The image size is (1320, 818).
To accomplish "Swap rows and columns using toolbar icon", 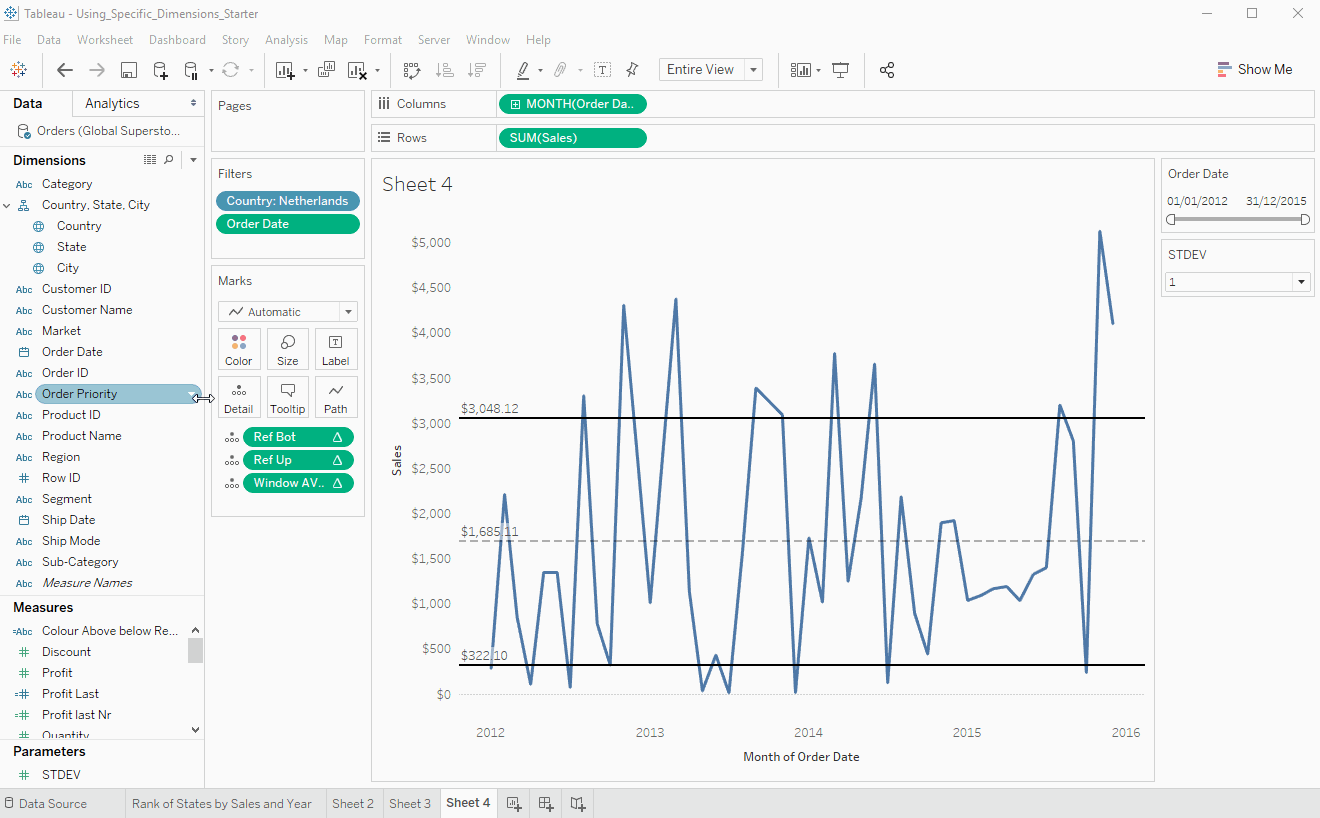I will pyautogui.click(x=412, y=70).
